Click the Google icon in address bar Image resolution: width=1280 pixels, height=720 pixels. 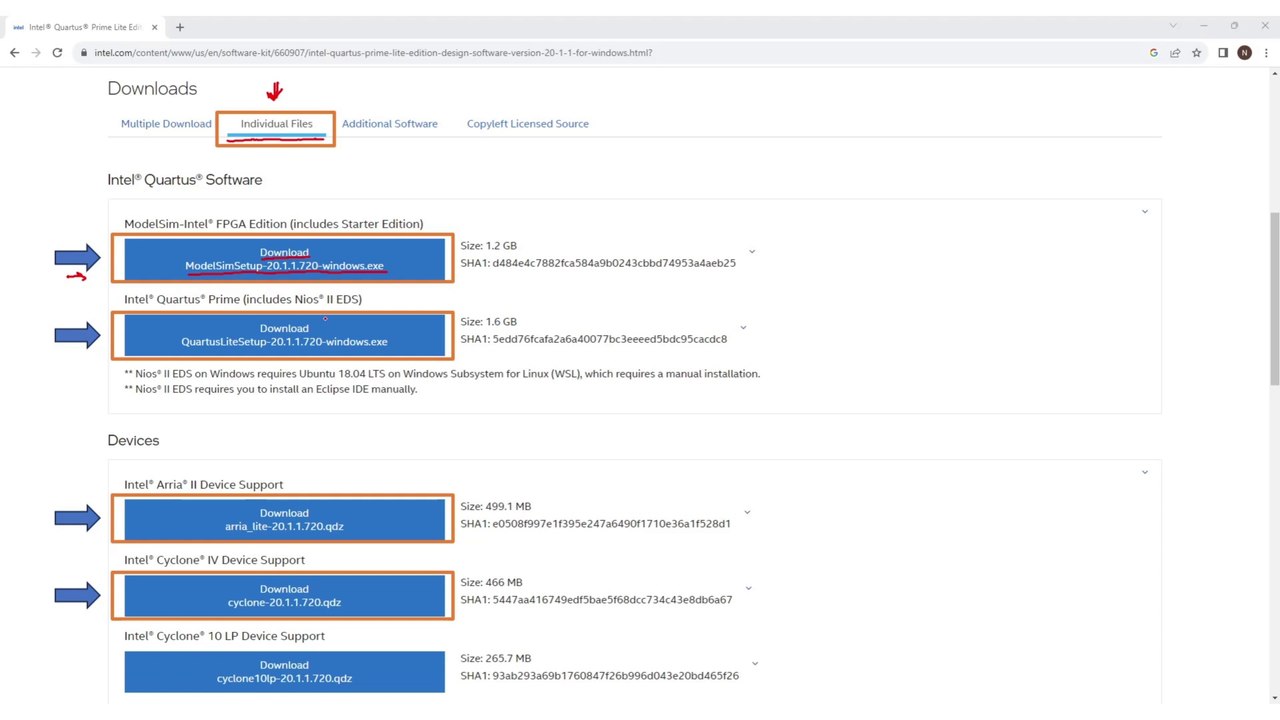1154,53
